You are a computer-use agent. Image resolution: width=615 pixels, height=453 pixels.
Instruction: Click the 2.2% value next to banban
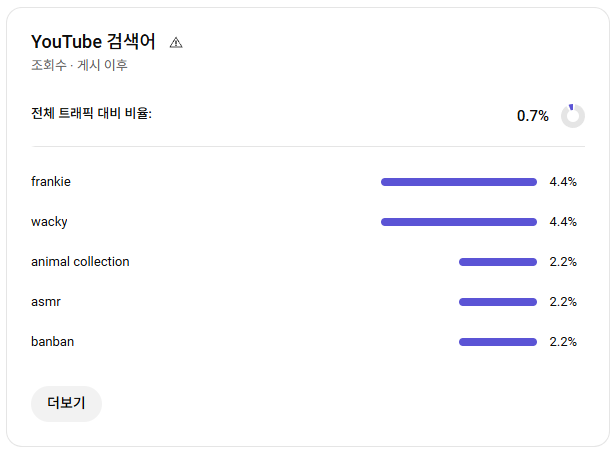563,342
